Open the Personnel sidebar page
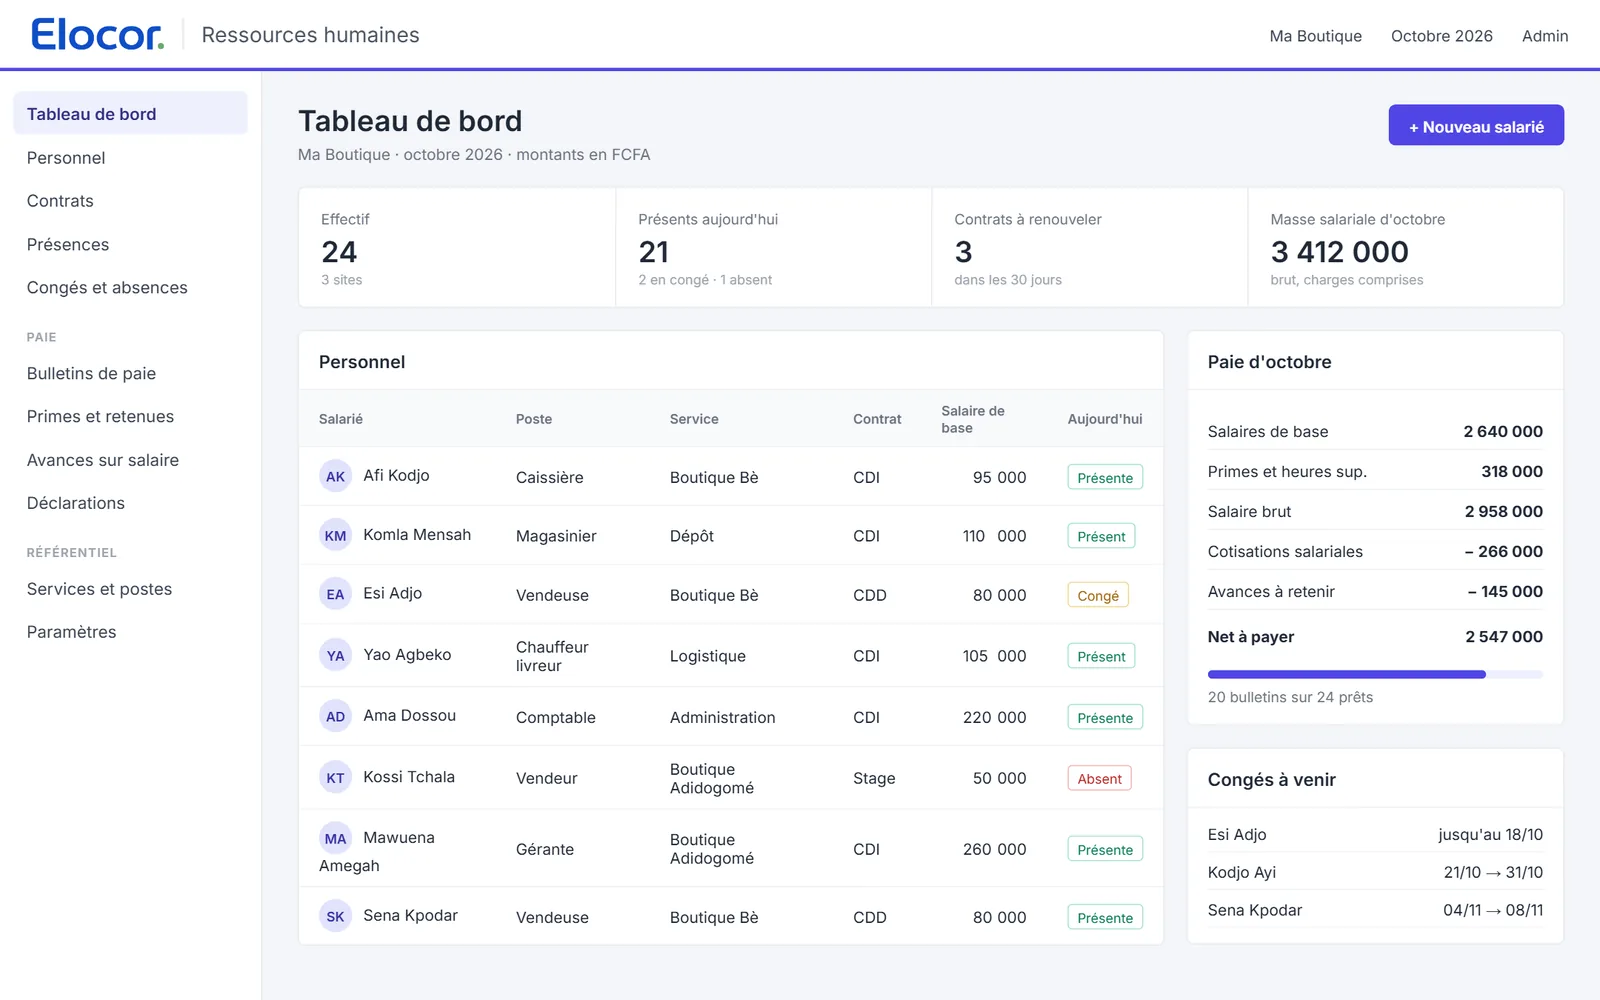The width and height of the screenshot is (1600, 1000). 130,157
